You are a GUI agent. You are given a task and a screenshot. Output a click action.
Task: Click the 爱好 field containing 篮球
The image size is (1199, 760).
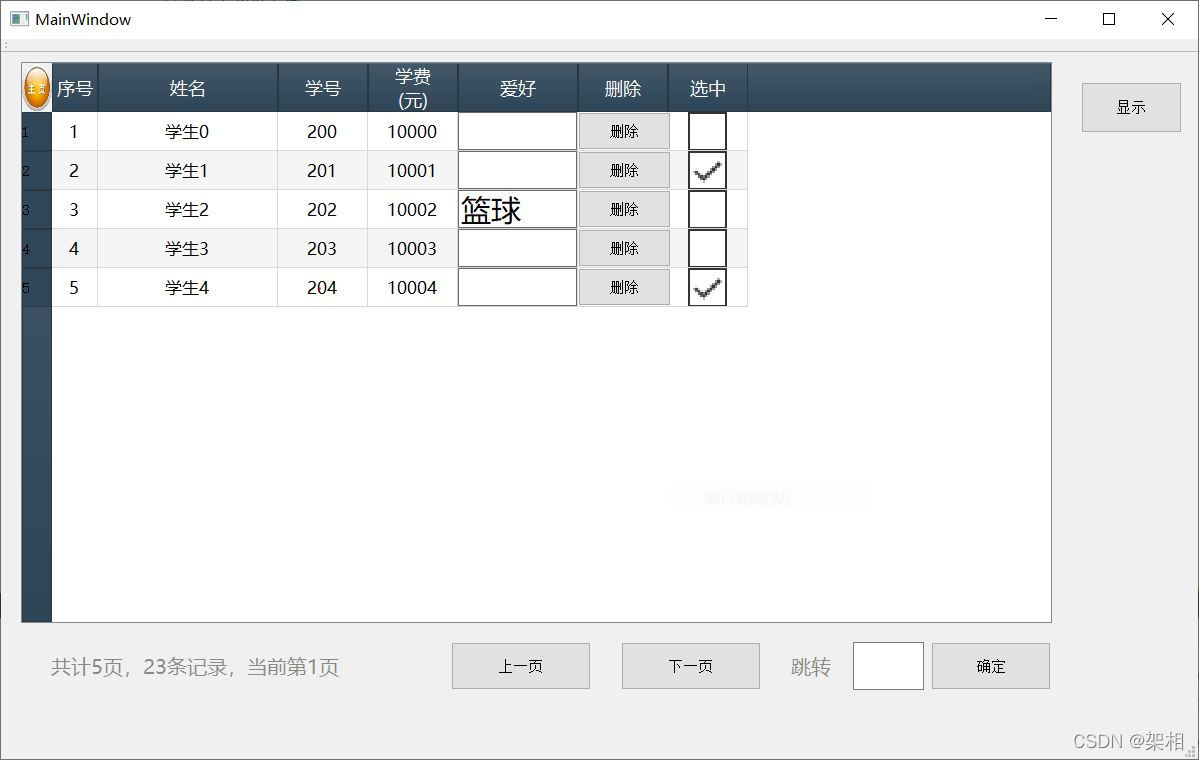(x=517, y=209)
